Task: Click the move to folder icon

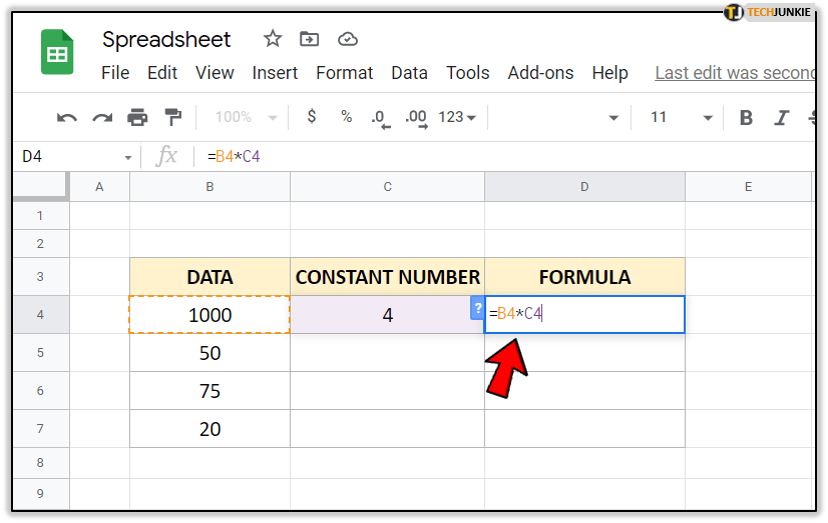Action: point(310,39)
